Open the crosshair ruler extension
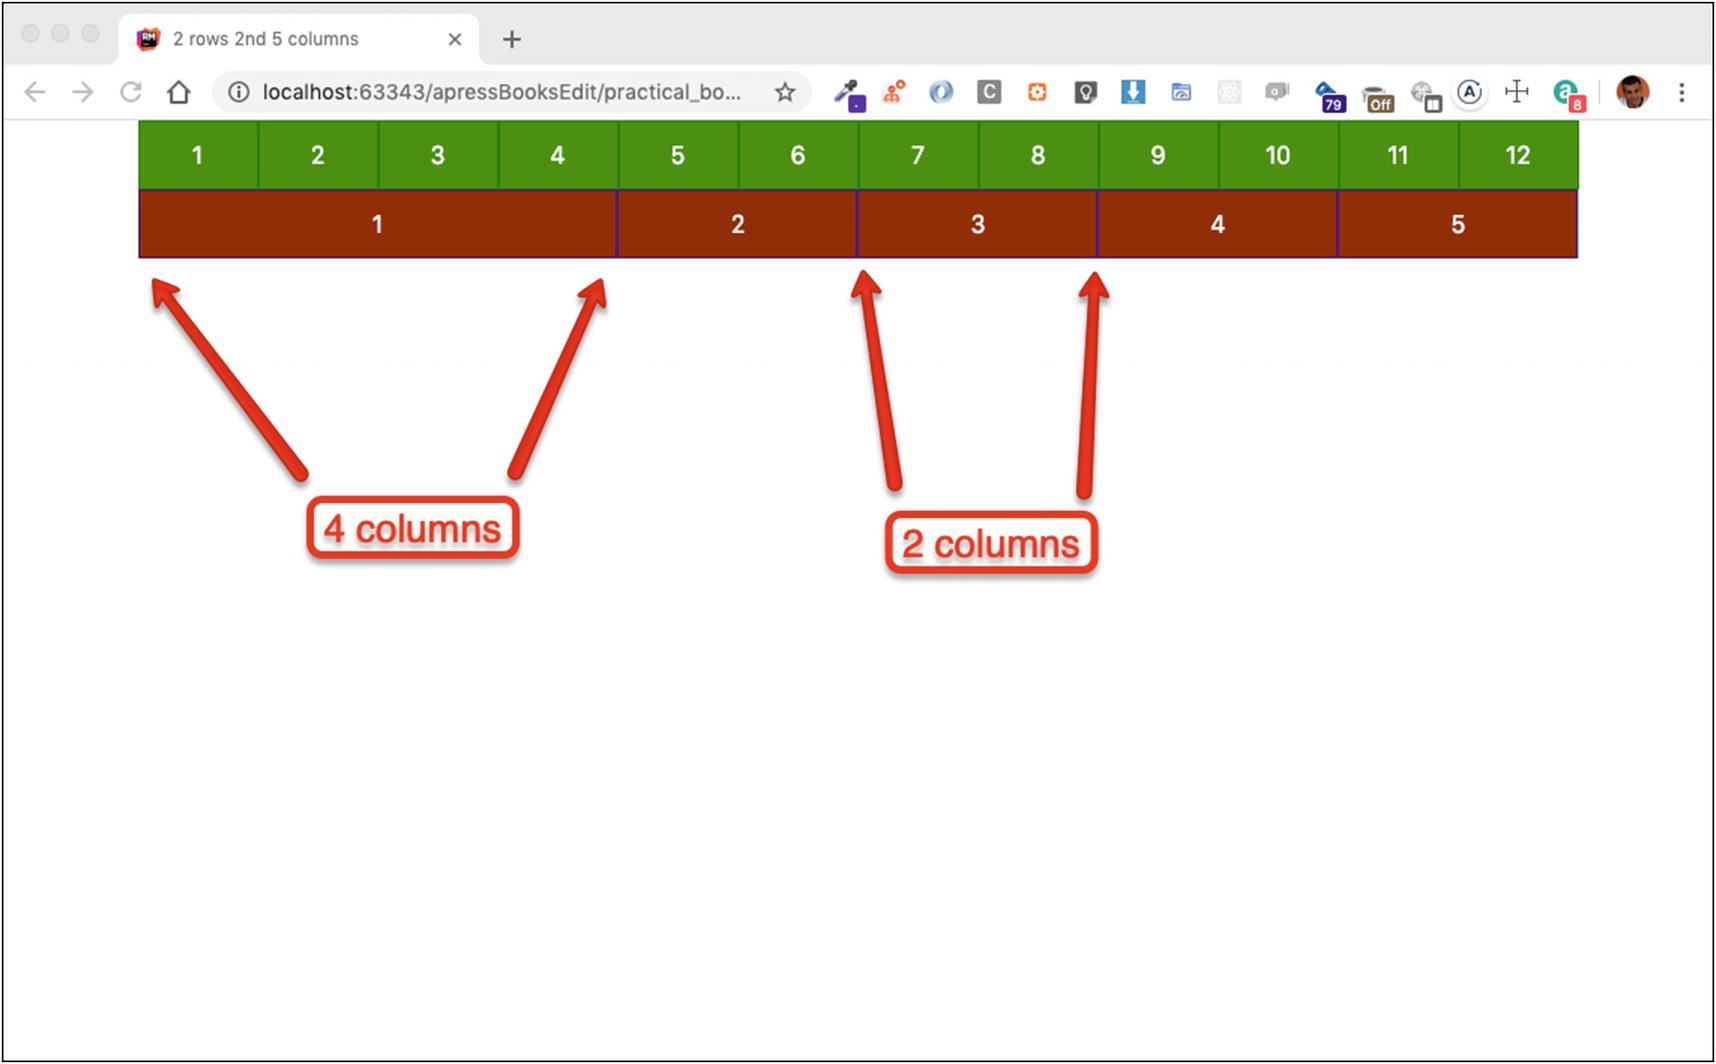This screenshot has width=1716, height=1064. [1516, 92]
